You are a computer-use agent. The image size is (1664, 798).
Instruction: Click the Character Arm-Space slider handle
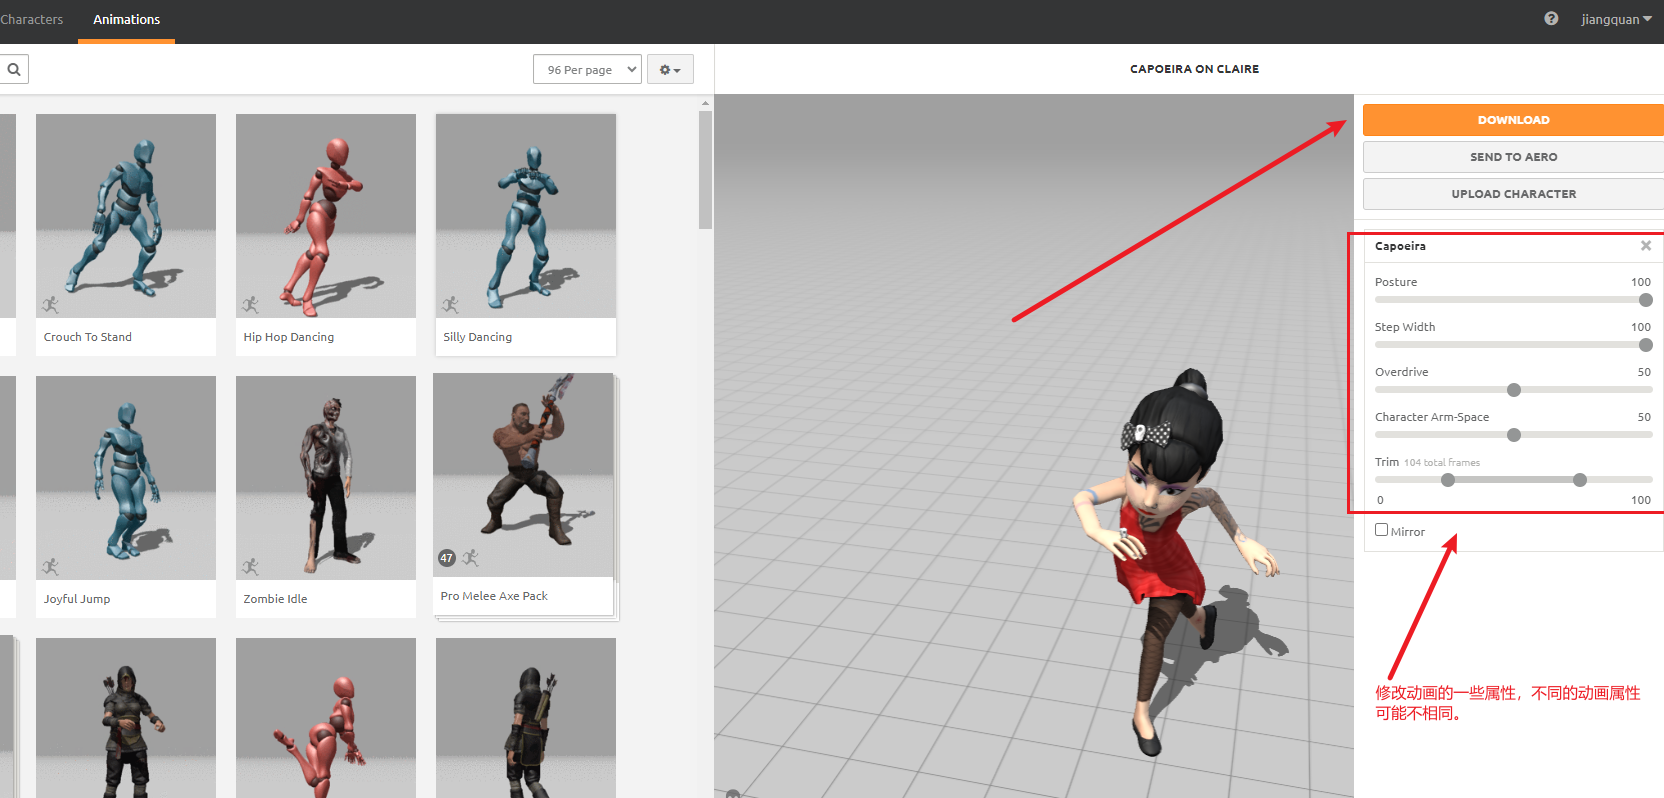[1514, 435]
